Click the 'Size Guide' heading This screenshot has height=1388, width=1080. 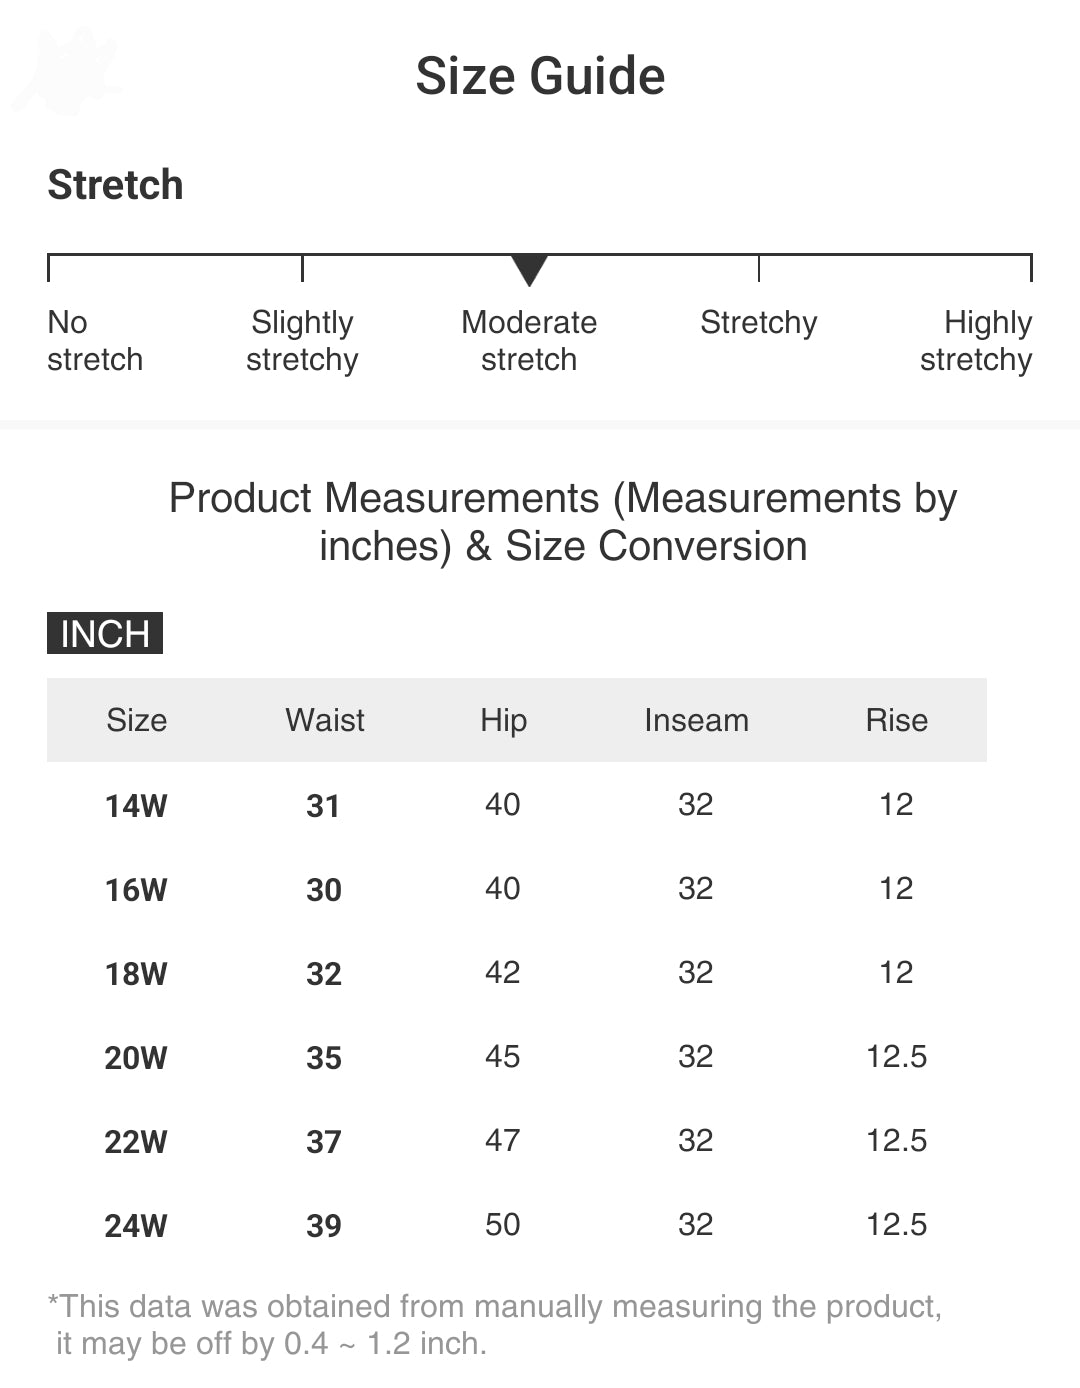tap(540, 77)
